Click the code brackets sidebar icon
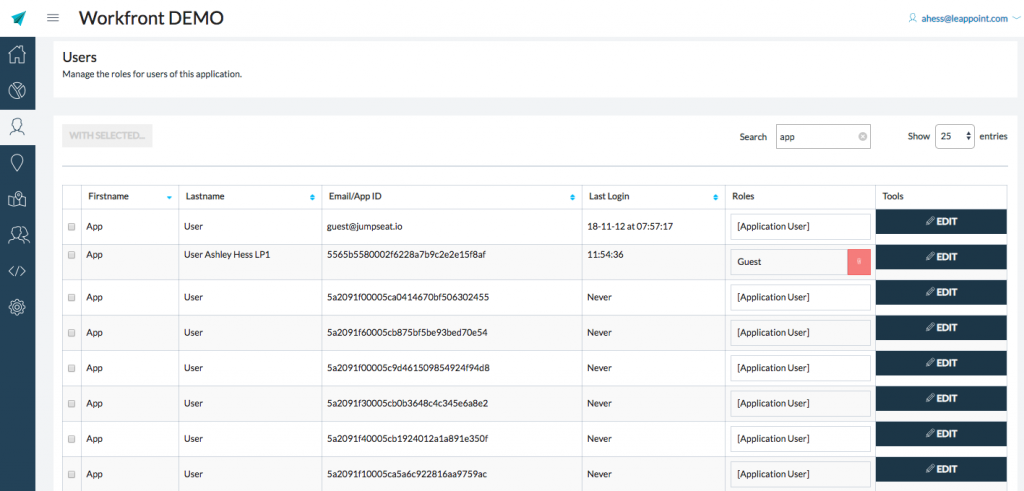The width and height of the screenshot is (1024, 491). coord(17,270)
